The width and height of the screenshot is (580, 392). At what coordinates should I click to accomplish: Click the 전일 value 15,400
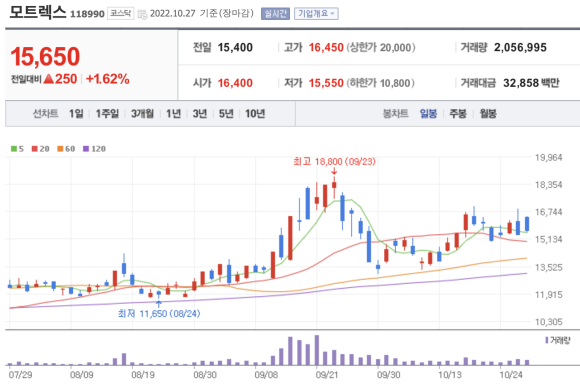[235, 47]
